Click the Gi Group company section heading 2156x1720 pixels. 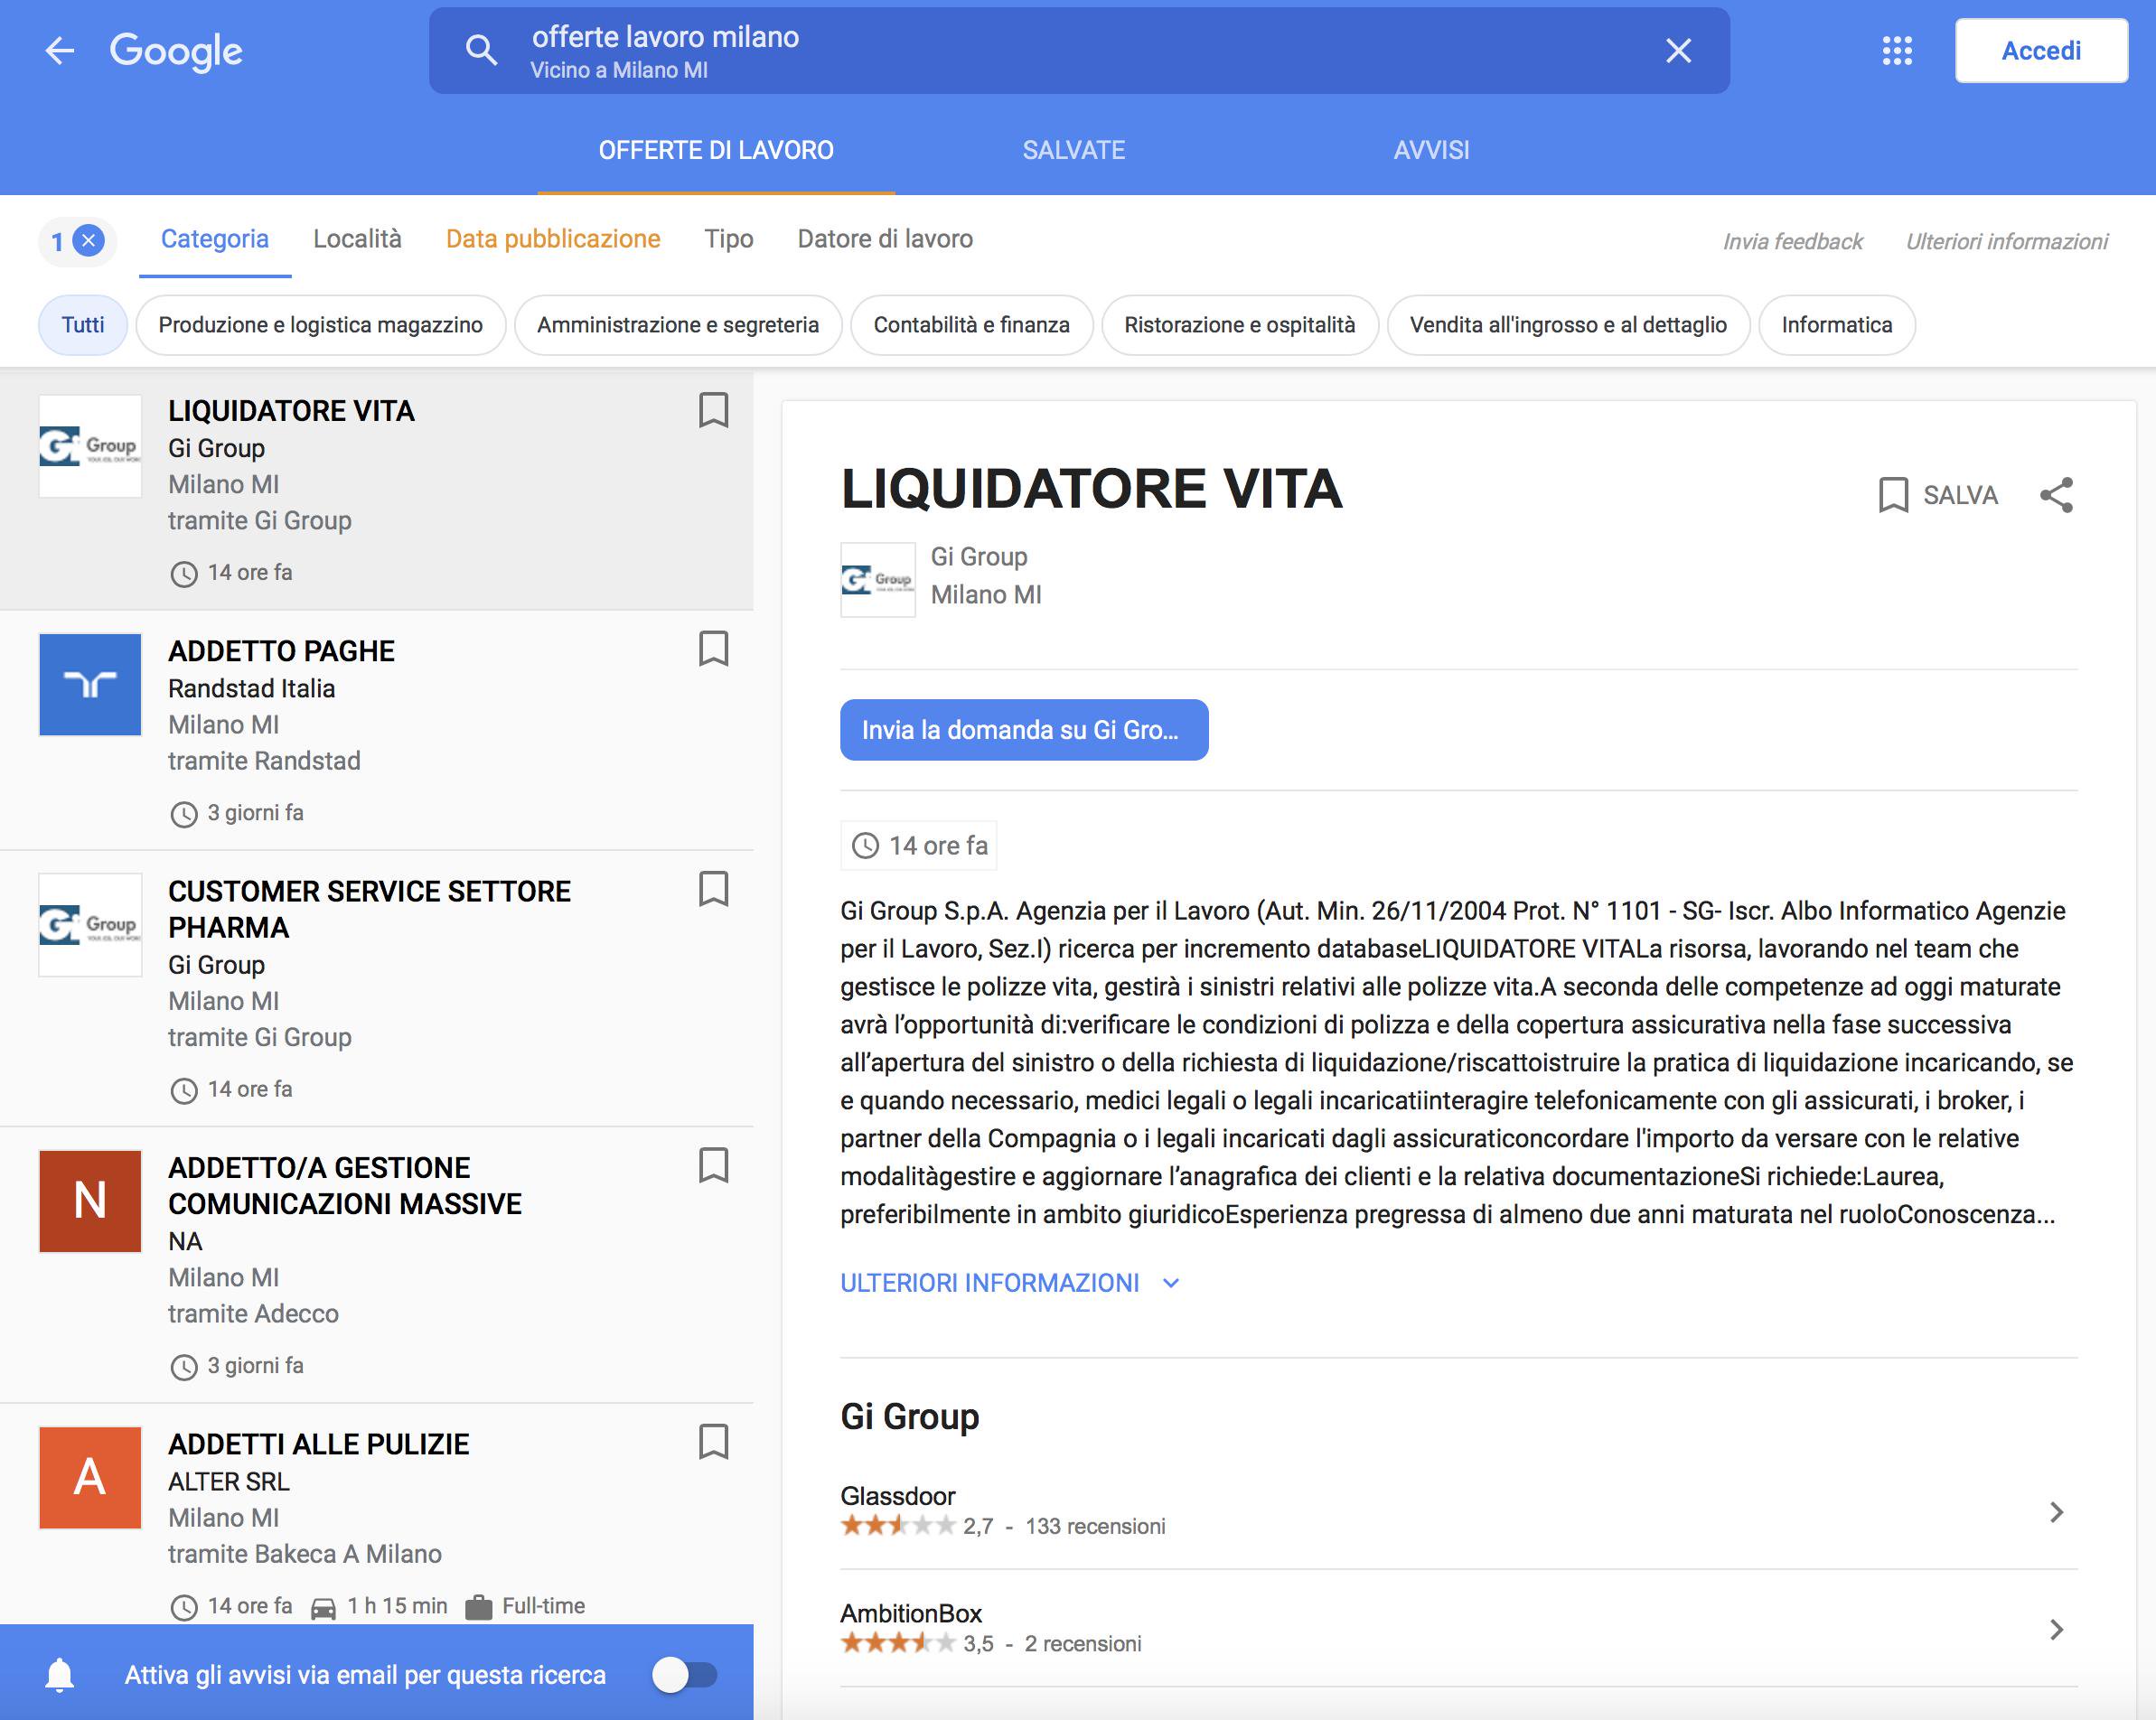[x=910, y=1417]
